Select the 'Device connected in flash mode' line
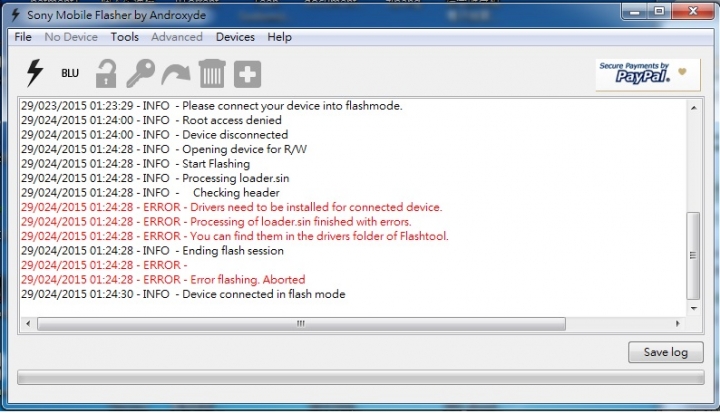This screenshot has width=720, height=413. click(183, 294)
